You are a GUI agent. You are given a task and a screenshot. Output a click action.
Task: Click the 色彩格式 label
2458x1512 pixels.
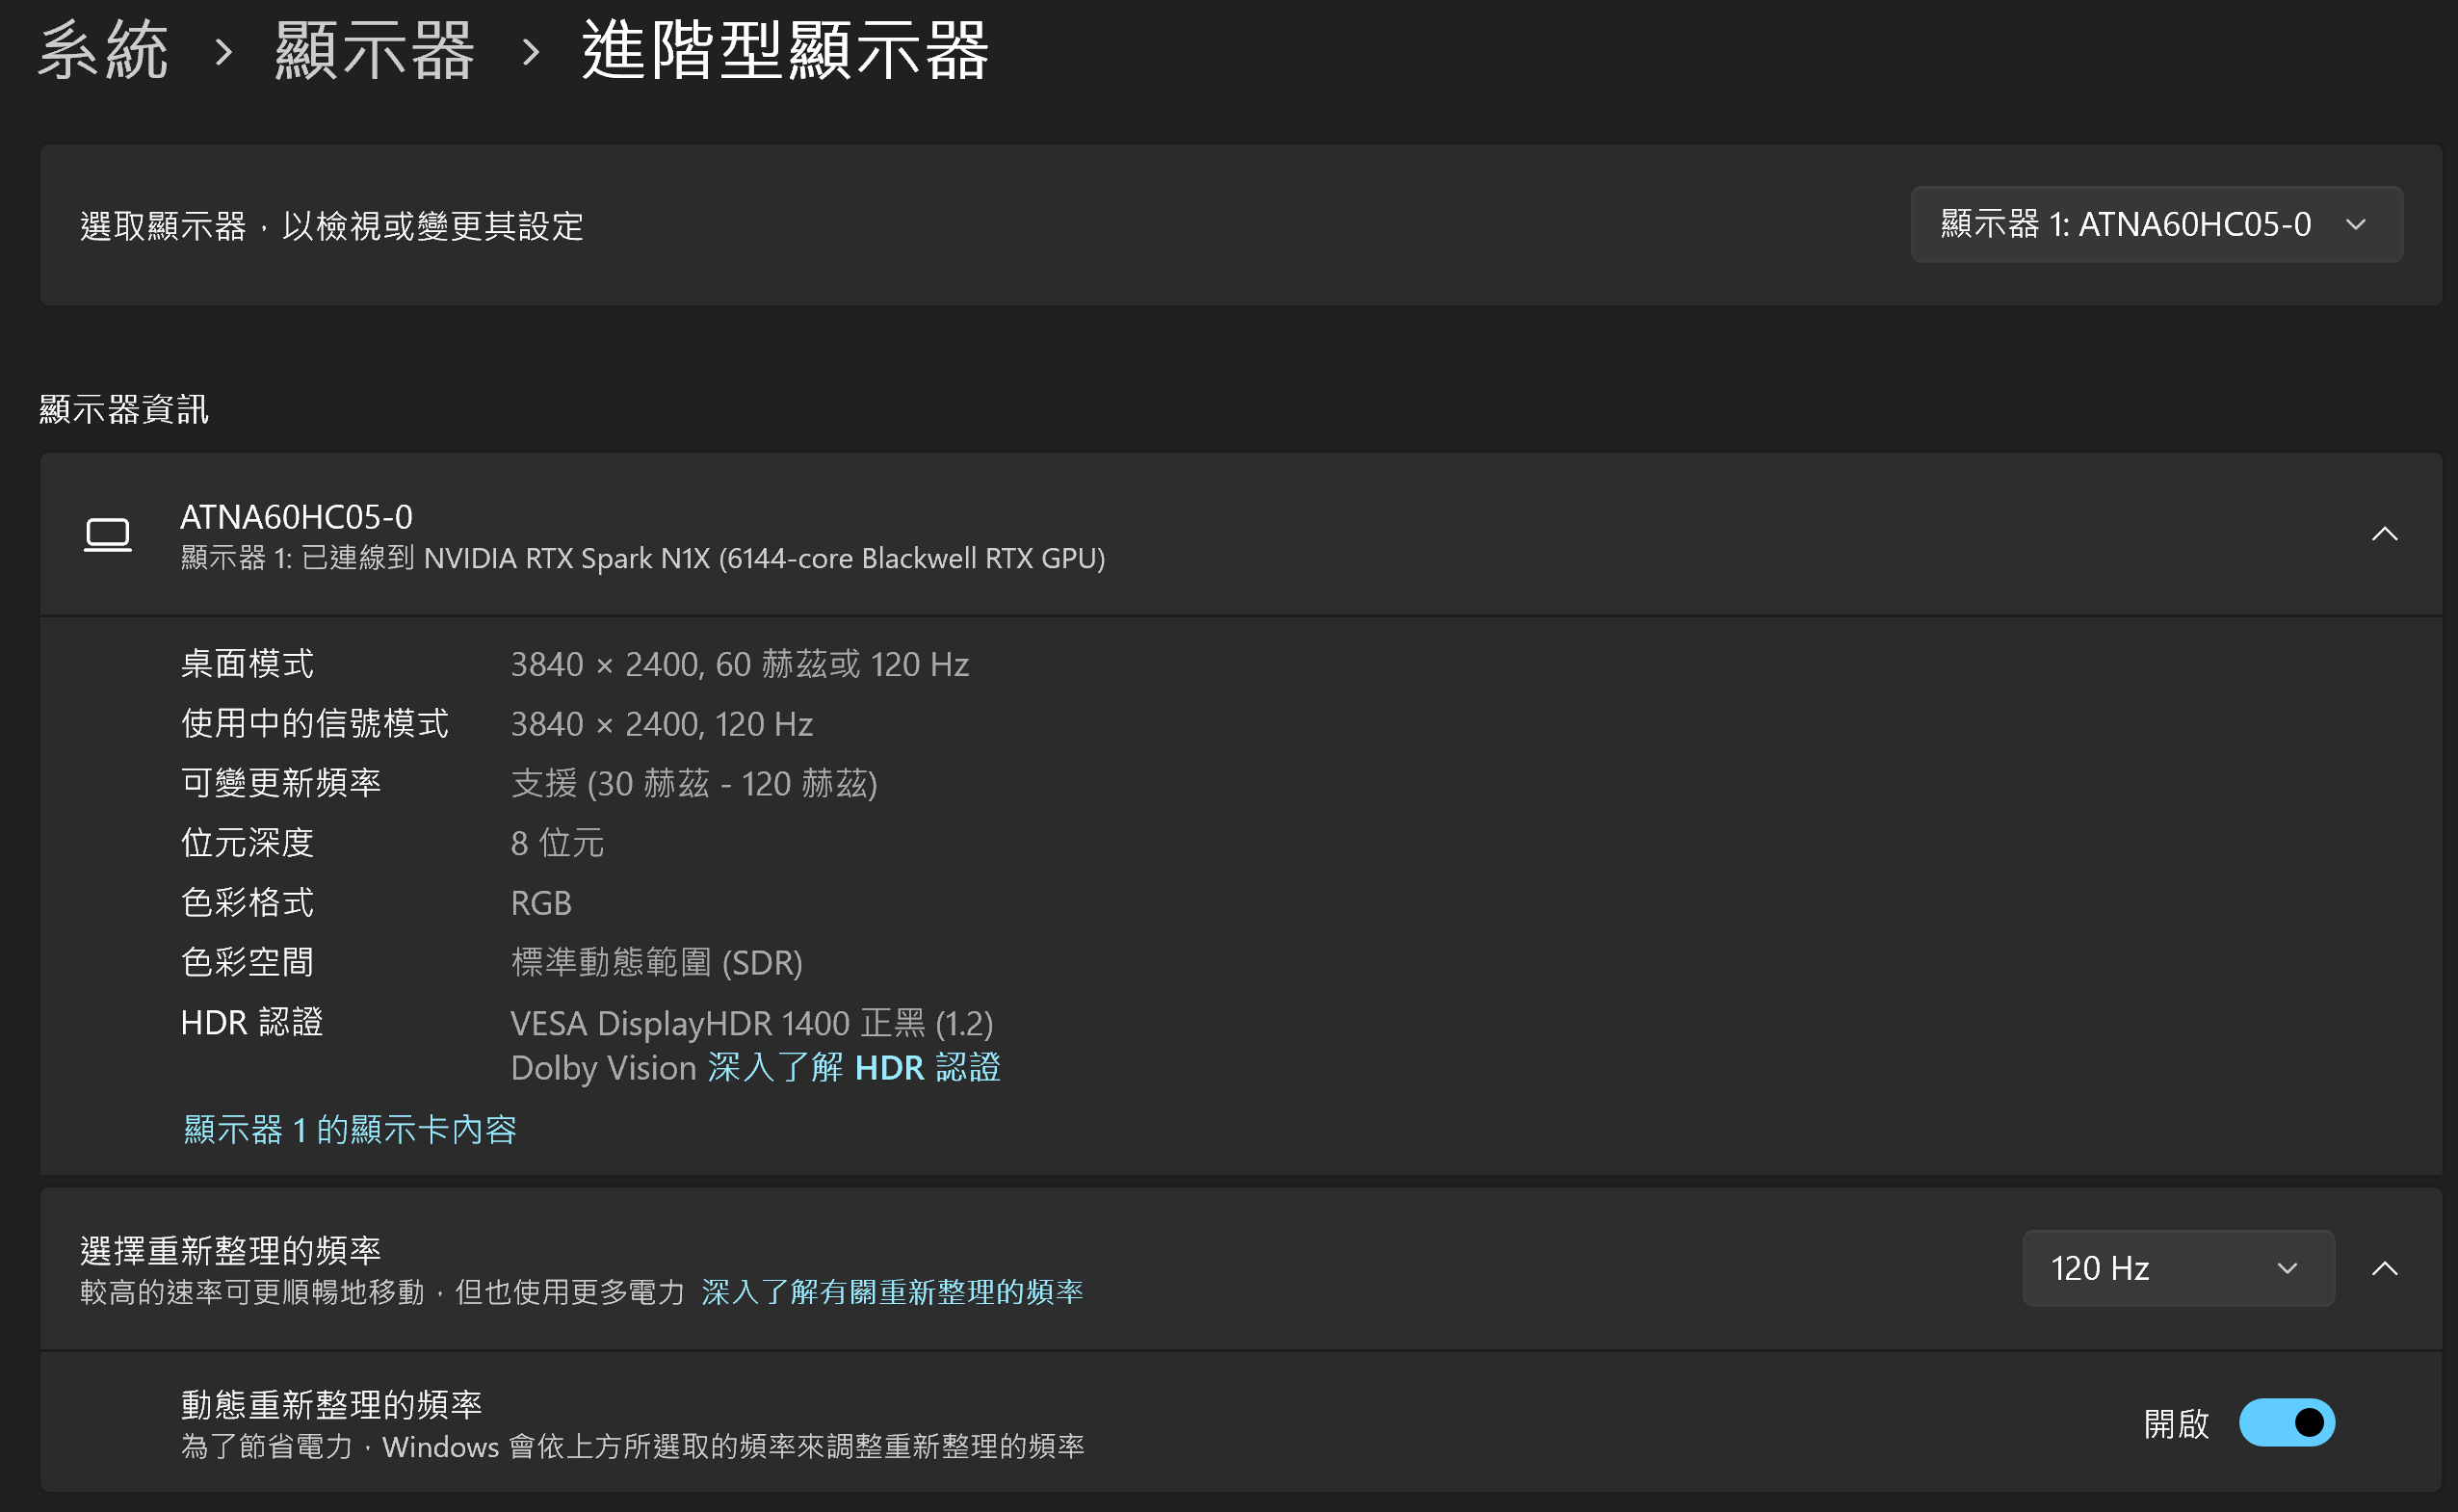pos(247,902)
